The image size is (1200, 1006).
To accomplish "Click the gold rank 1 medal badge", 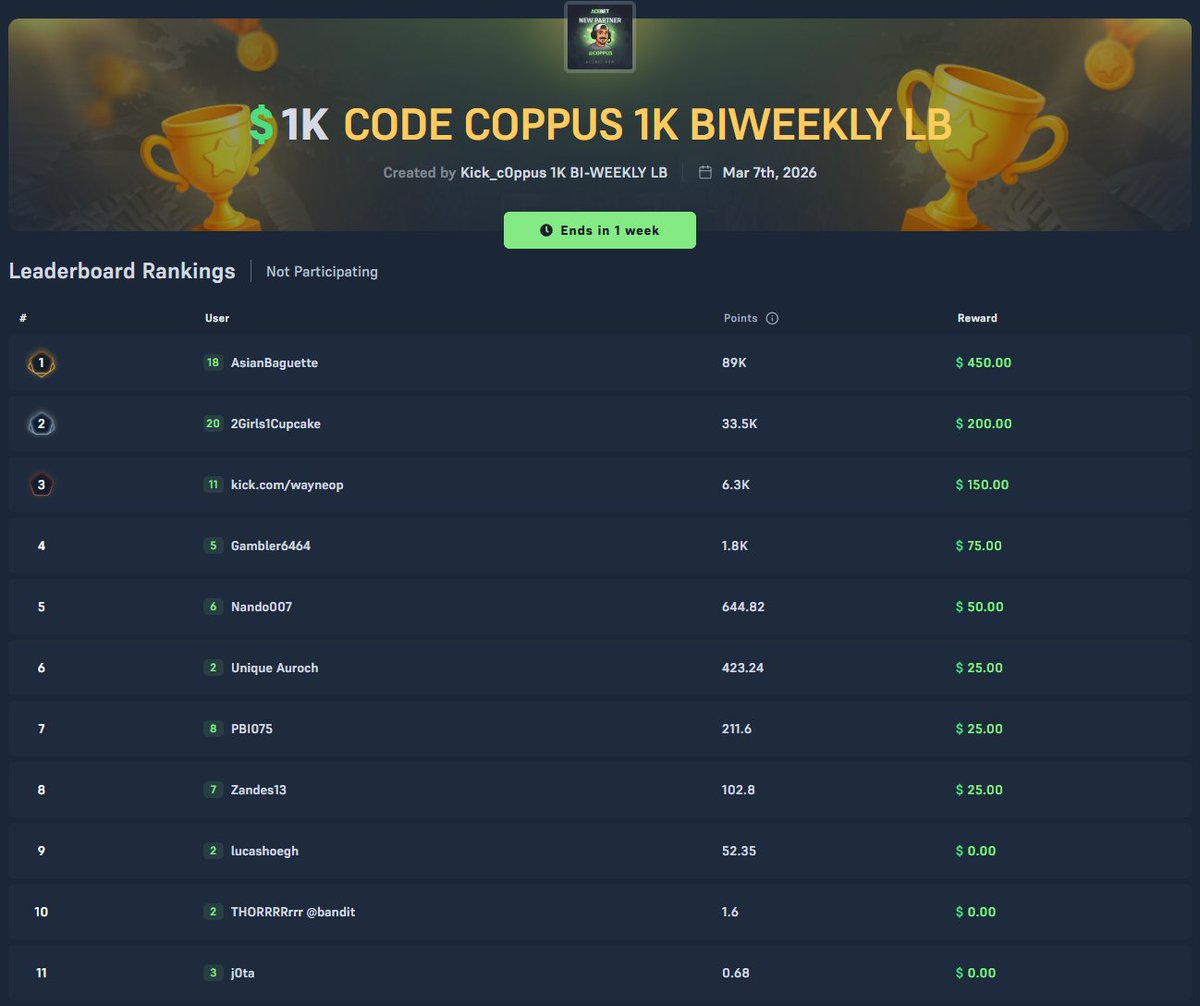I will [x=41, y=363].
